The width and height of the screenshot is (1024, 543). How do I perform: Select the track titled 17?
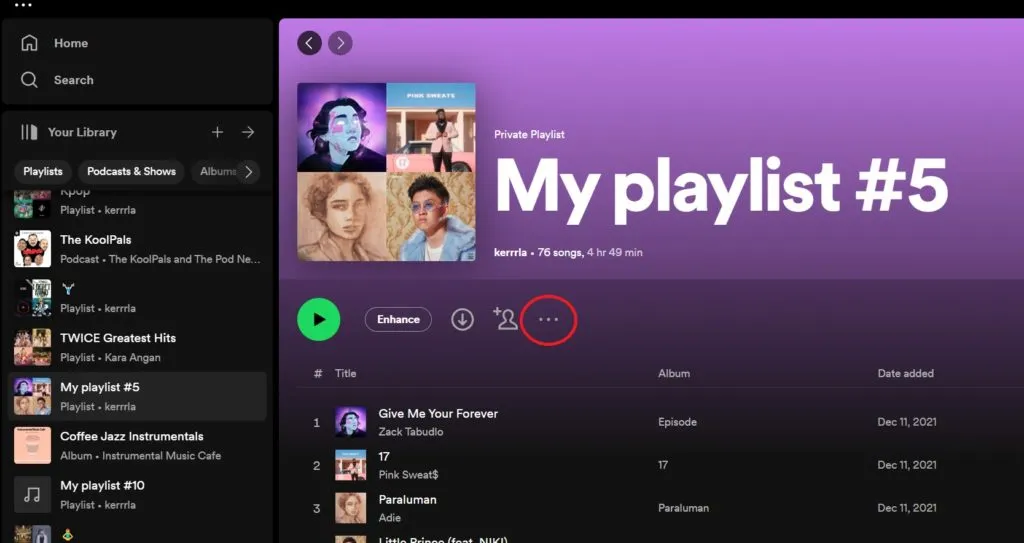[x=384, y=457]
